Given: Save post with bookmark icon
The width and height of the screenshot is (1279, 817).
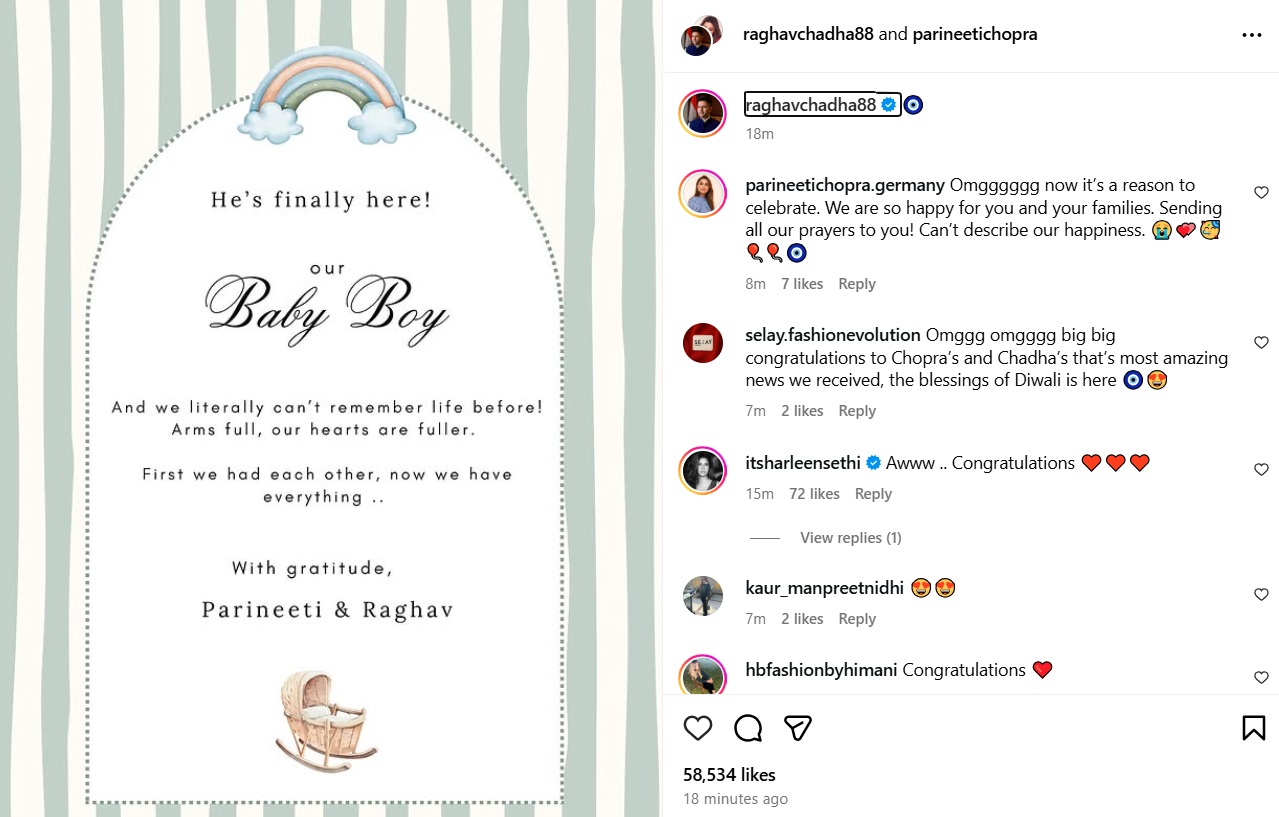Looking at the screenshot, I should [x=1254, y=728].
